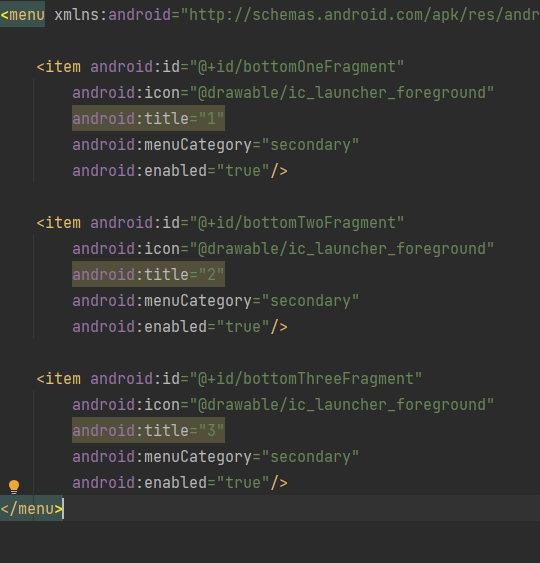
Task: Click menuCategory "secondary" under title 2
Action: point(310,301)
